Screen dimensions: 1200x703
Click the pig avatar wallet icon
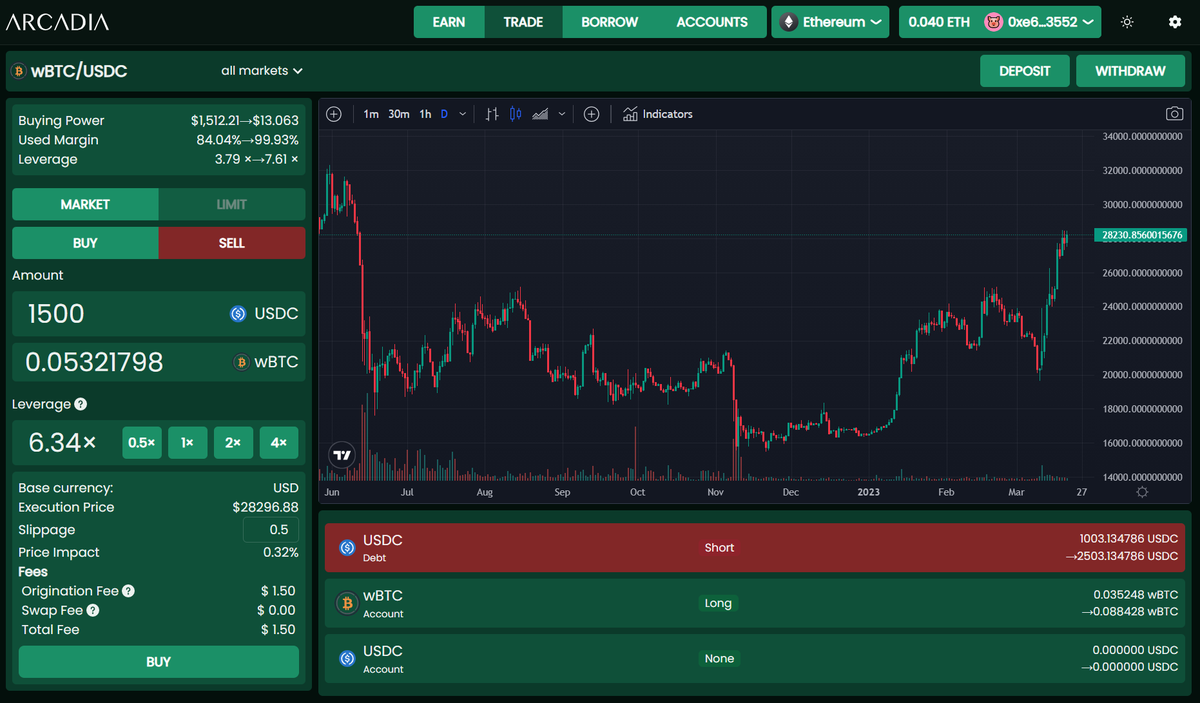[x=993, y=22]
